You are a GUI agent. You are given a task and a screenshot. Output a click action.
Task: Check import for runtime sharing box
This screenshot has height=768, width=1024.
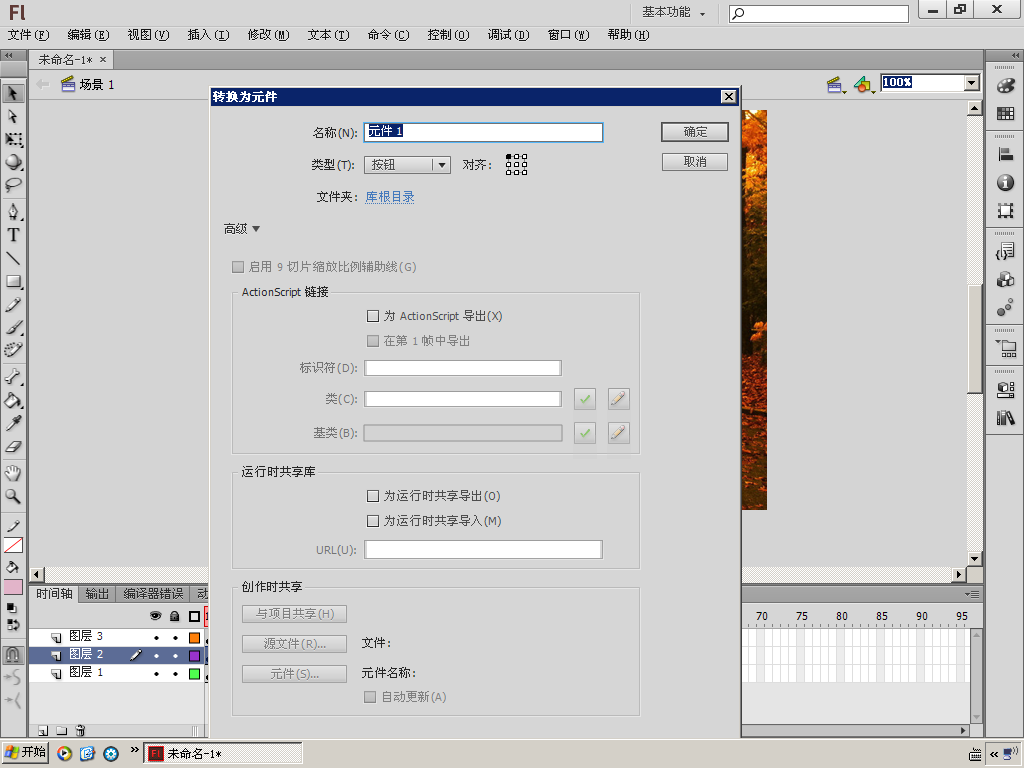(x=373, y=521)
